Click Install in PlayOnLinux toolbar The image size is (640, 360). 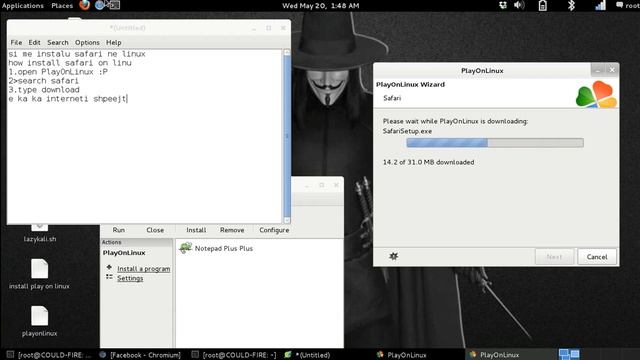click(x=196, y=230)
